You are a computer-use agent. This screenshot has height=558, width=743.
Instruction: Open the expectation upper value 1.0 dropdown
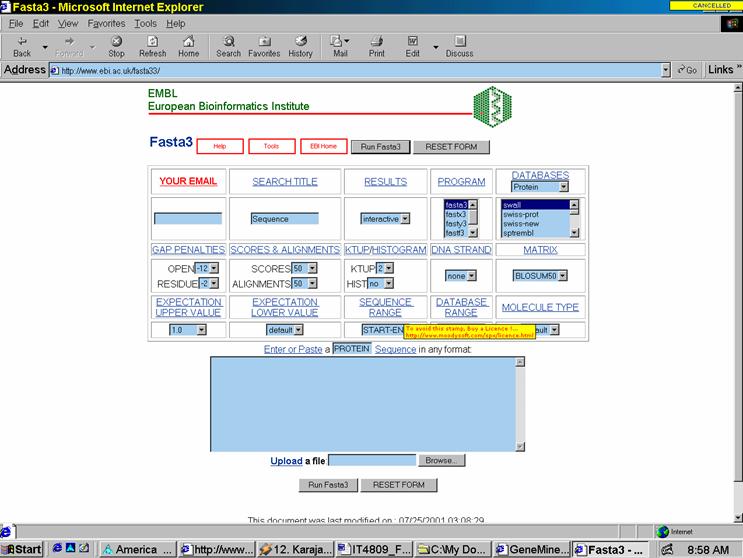(x=201, y=330)
